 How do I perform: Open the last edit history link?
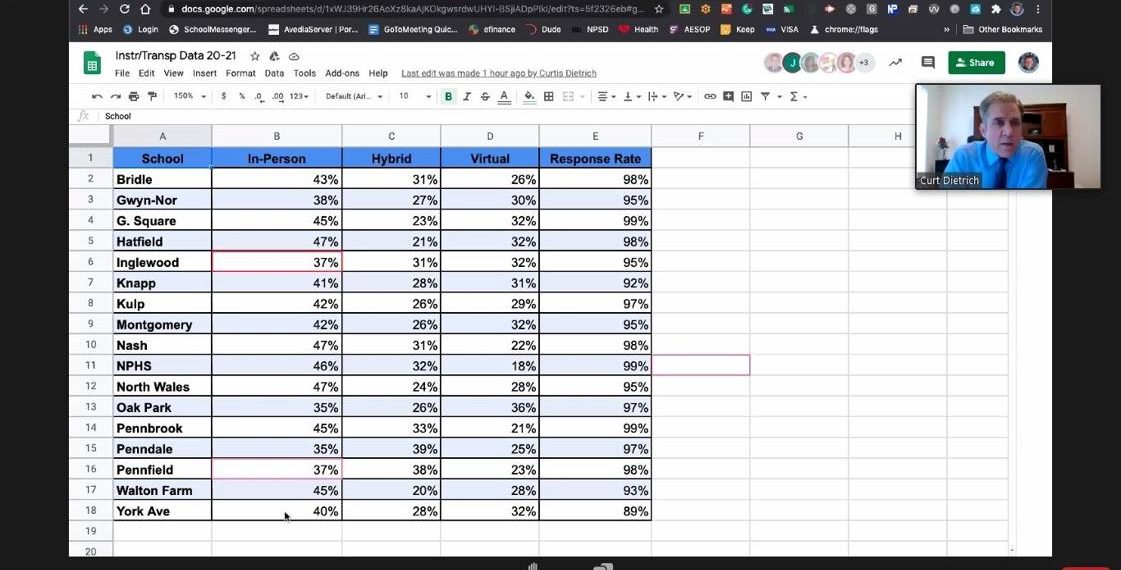tap(498, 74)
